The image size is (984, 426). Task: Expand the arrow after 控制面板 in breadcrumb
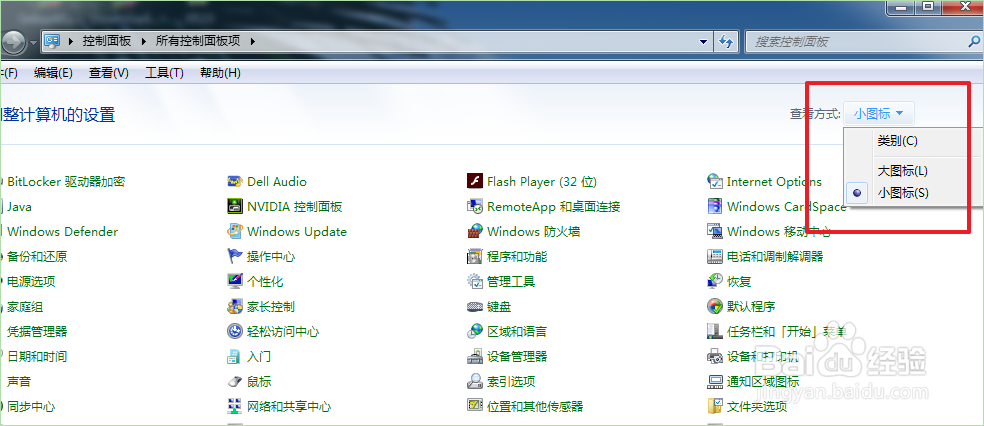[143, 41]
